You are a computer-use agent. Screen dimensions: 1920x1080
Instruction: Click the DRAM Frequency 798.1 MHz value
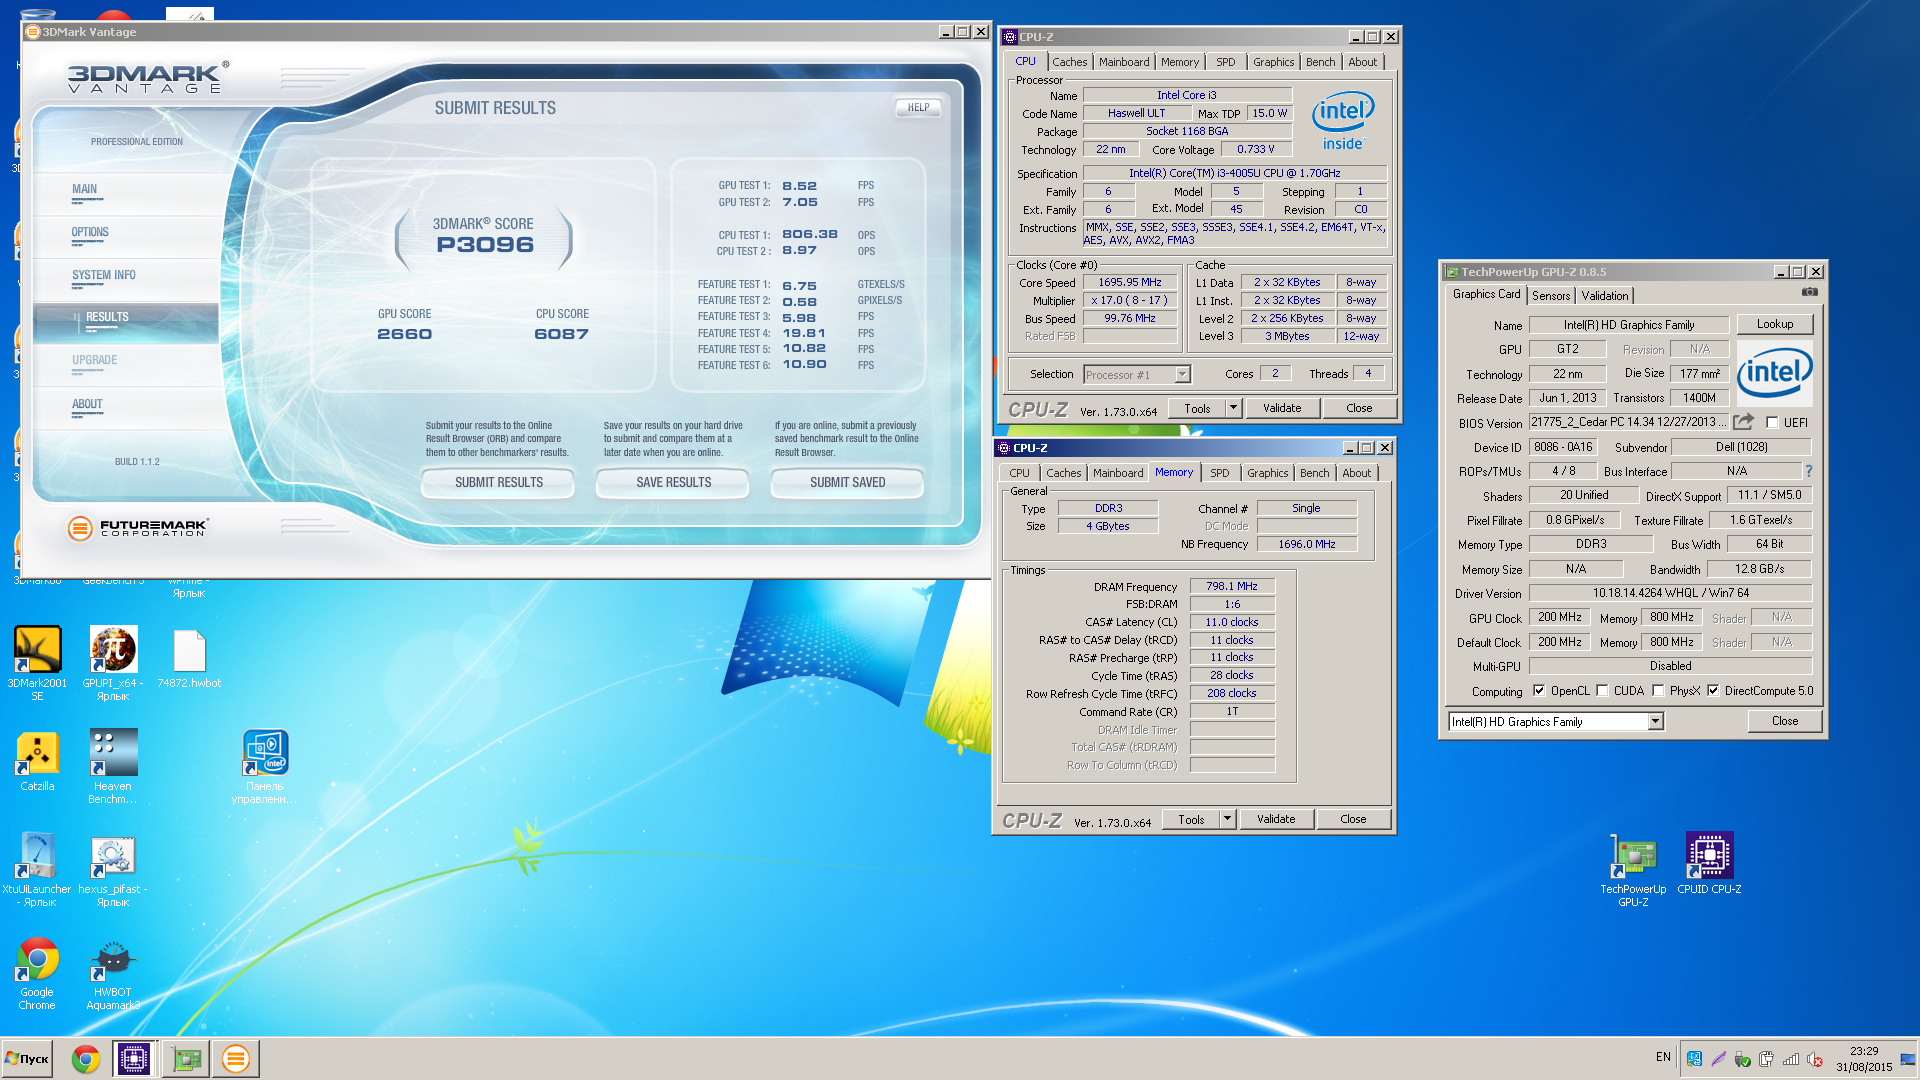pos(1231,586)
